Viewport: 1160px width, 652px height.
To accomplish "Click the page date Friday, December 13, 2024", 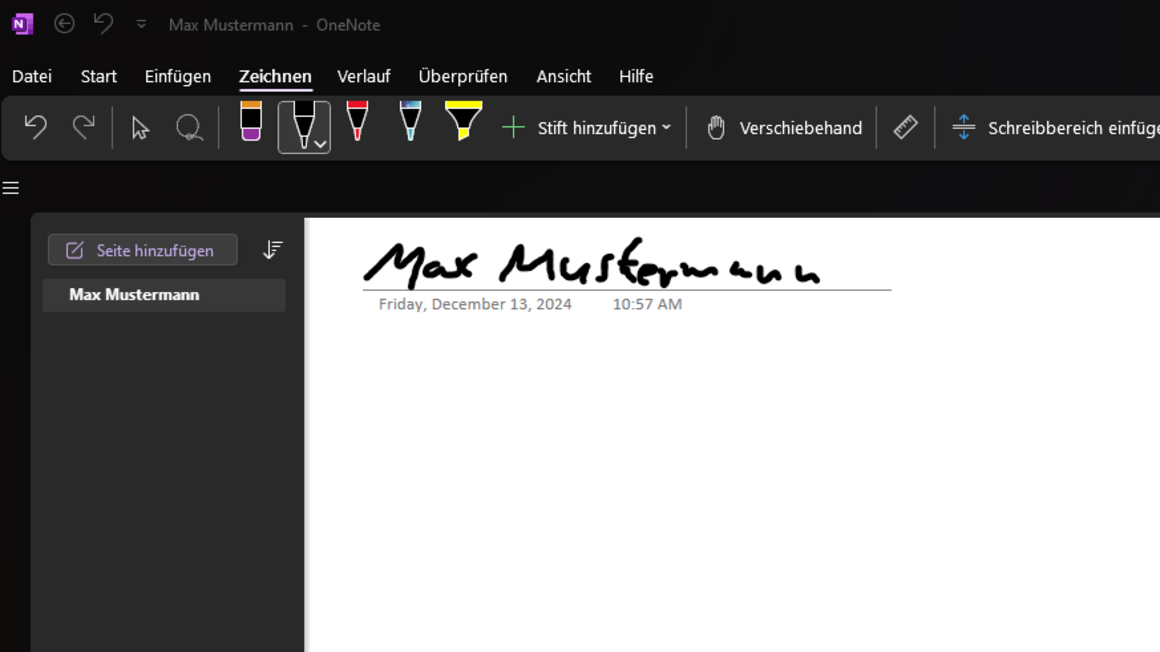I will click(x=475, y=304).
